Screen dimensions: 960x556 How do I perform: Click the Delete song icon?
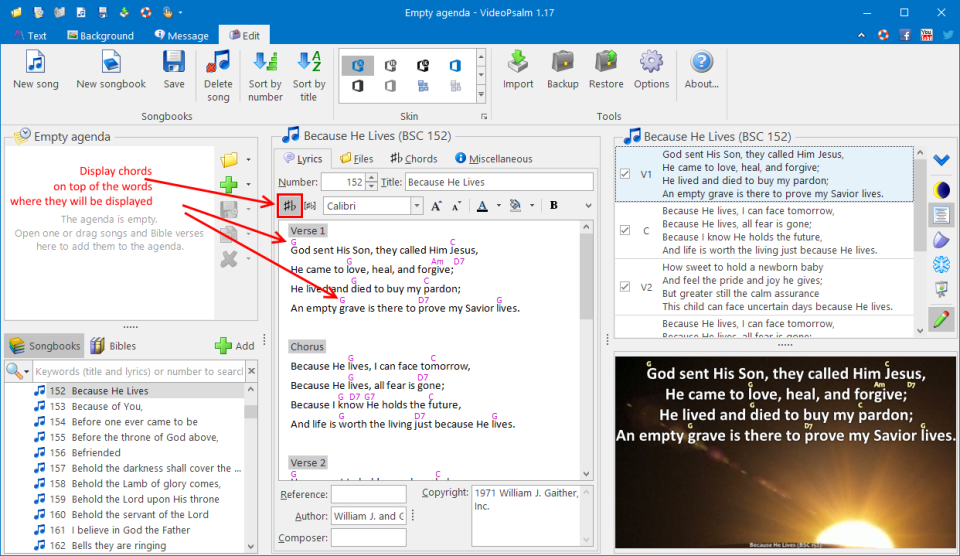click(x=218, y=63)
